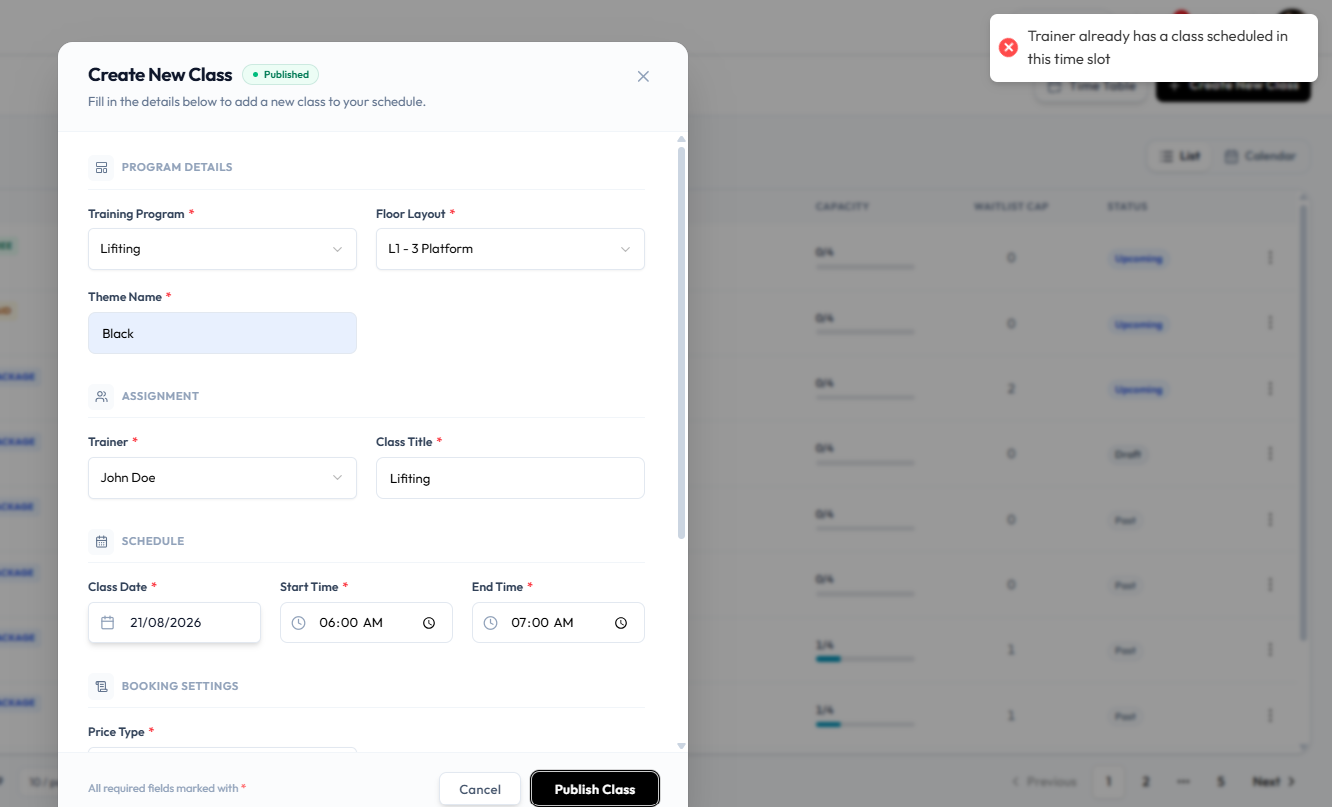The image size is (1332, 807).
Task: Click the "Theme Name" label
Action: (125, 297)
